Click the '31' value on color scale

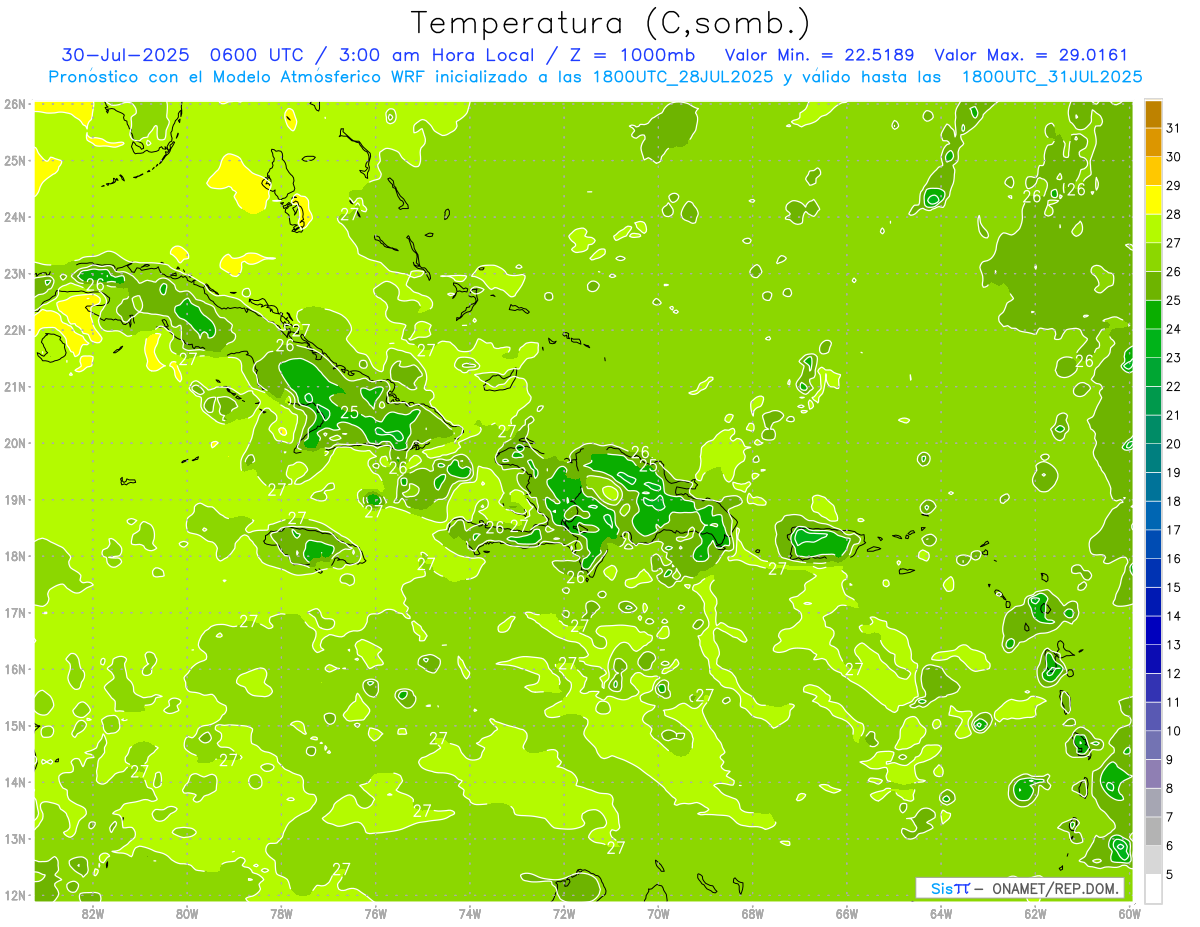(1173, 127)
